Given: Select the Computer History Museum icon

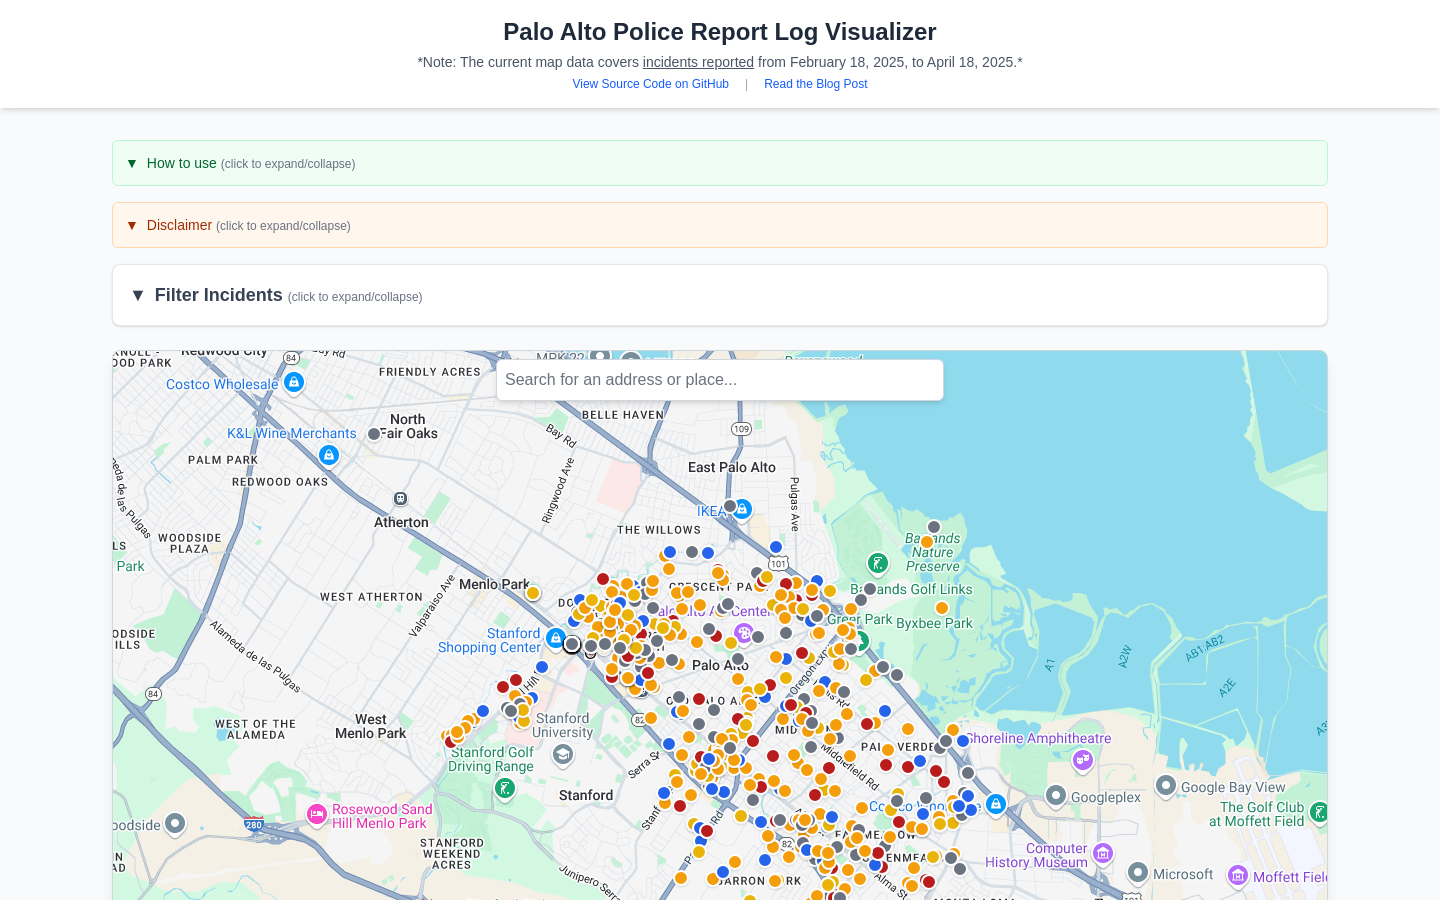Looking at the screenshot, I should pyautogui.click(x=1103, y=853).
